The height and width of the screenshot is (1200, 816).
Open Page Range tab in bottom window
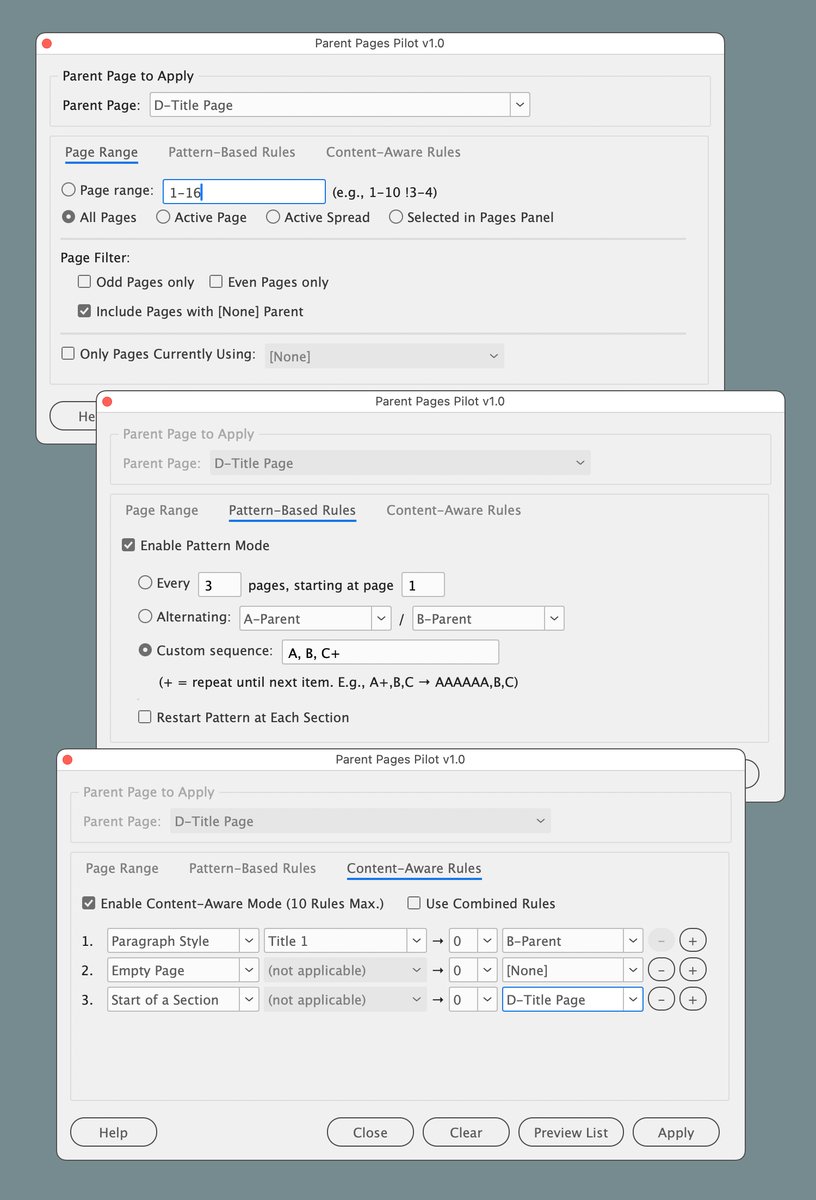(122, 868)
